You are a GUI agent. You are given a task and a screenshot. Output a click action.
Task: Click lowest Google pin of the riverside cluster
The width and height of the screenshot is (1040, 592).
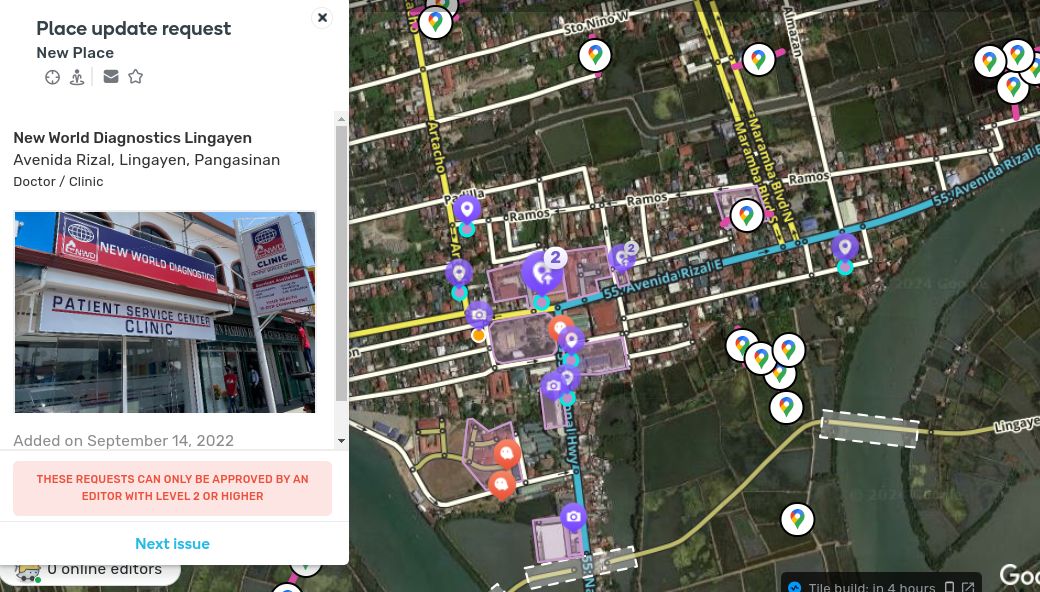click(x=786, y=406)
